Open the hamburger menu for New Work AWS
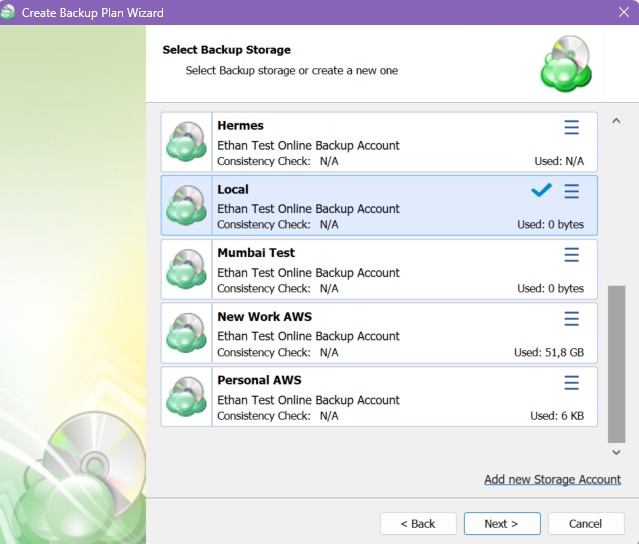Viewport: 639px width, 544px height. coord(572,319)
